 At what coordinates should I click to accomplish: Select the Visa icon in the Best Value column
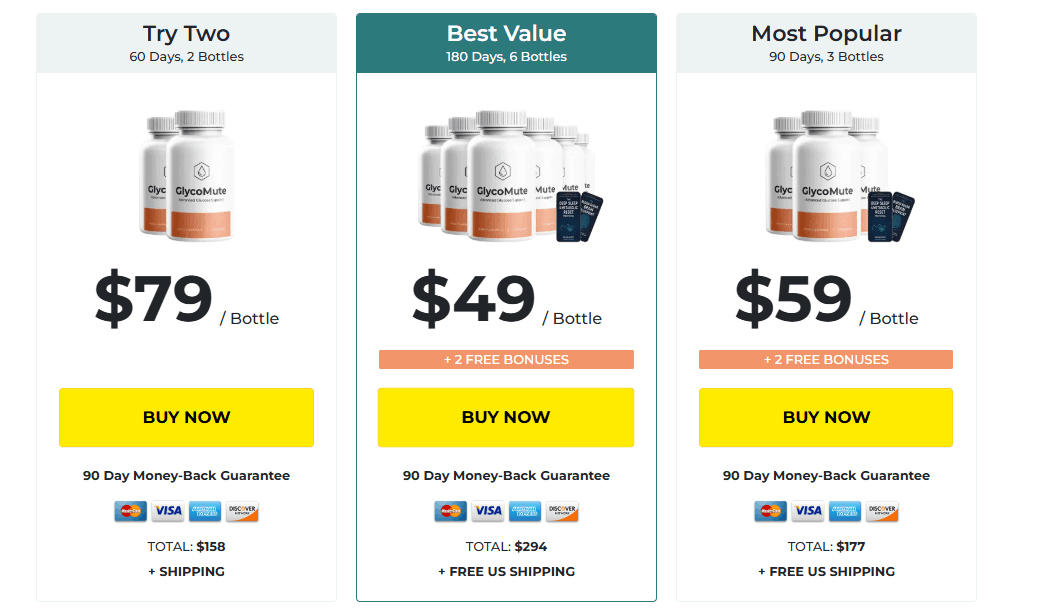pos(487,511)
